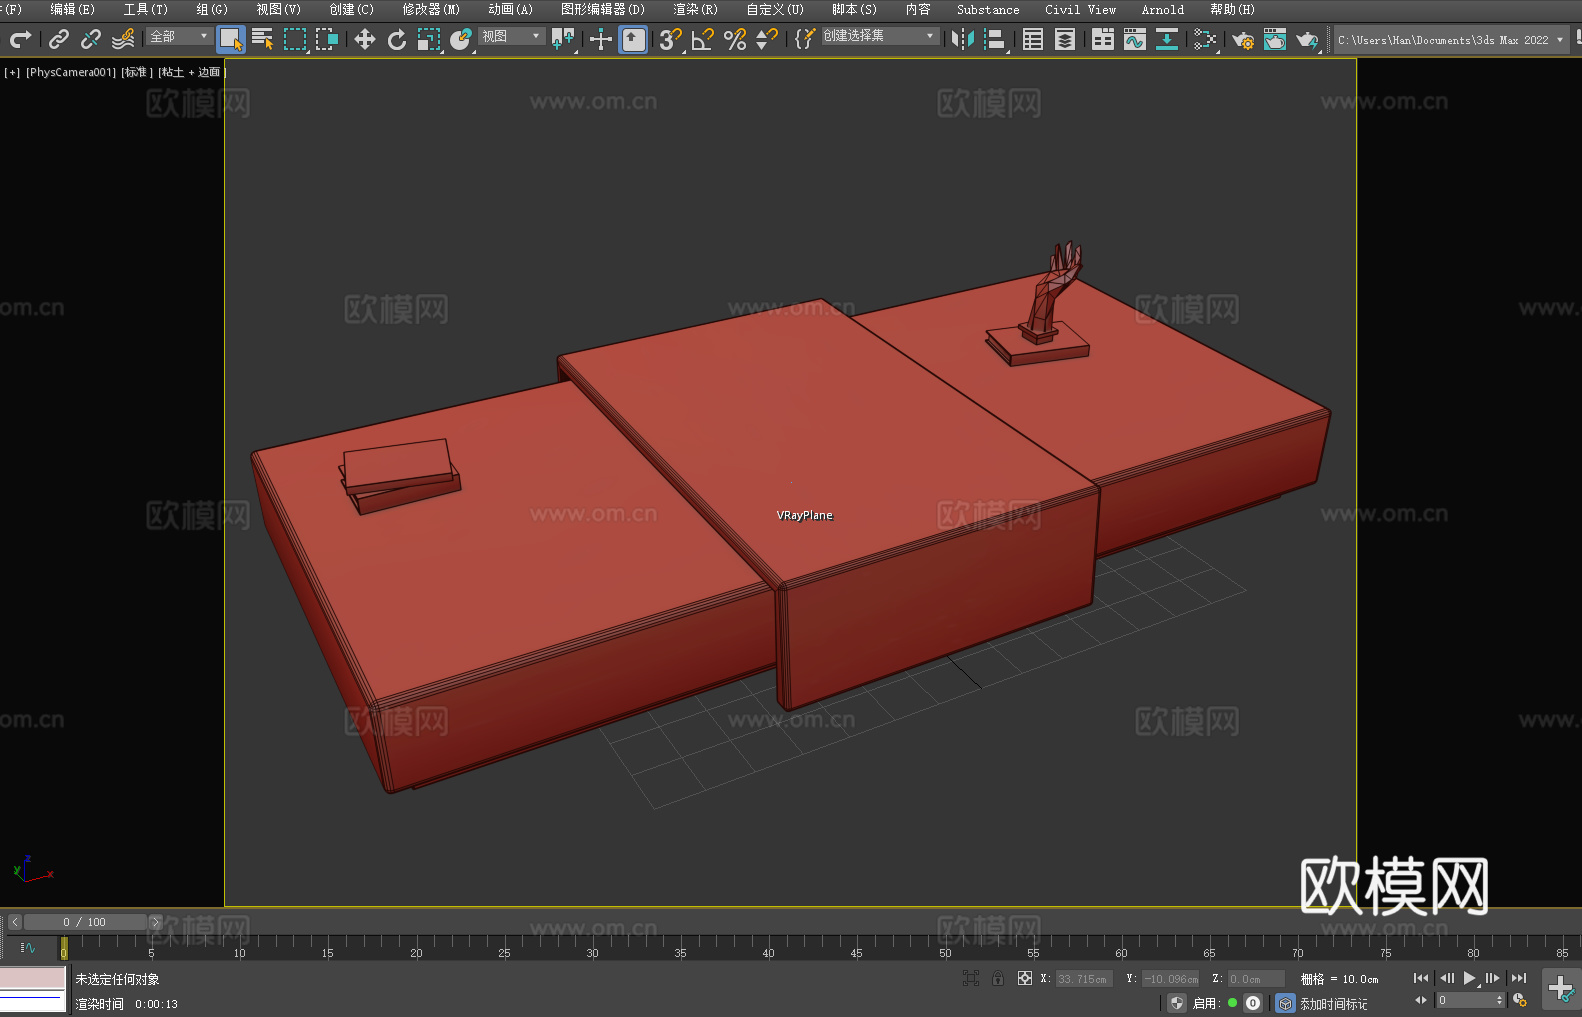
Task: Select the Bind to Space Warp tool
Action: (123, 39)
